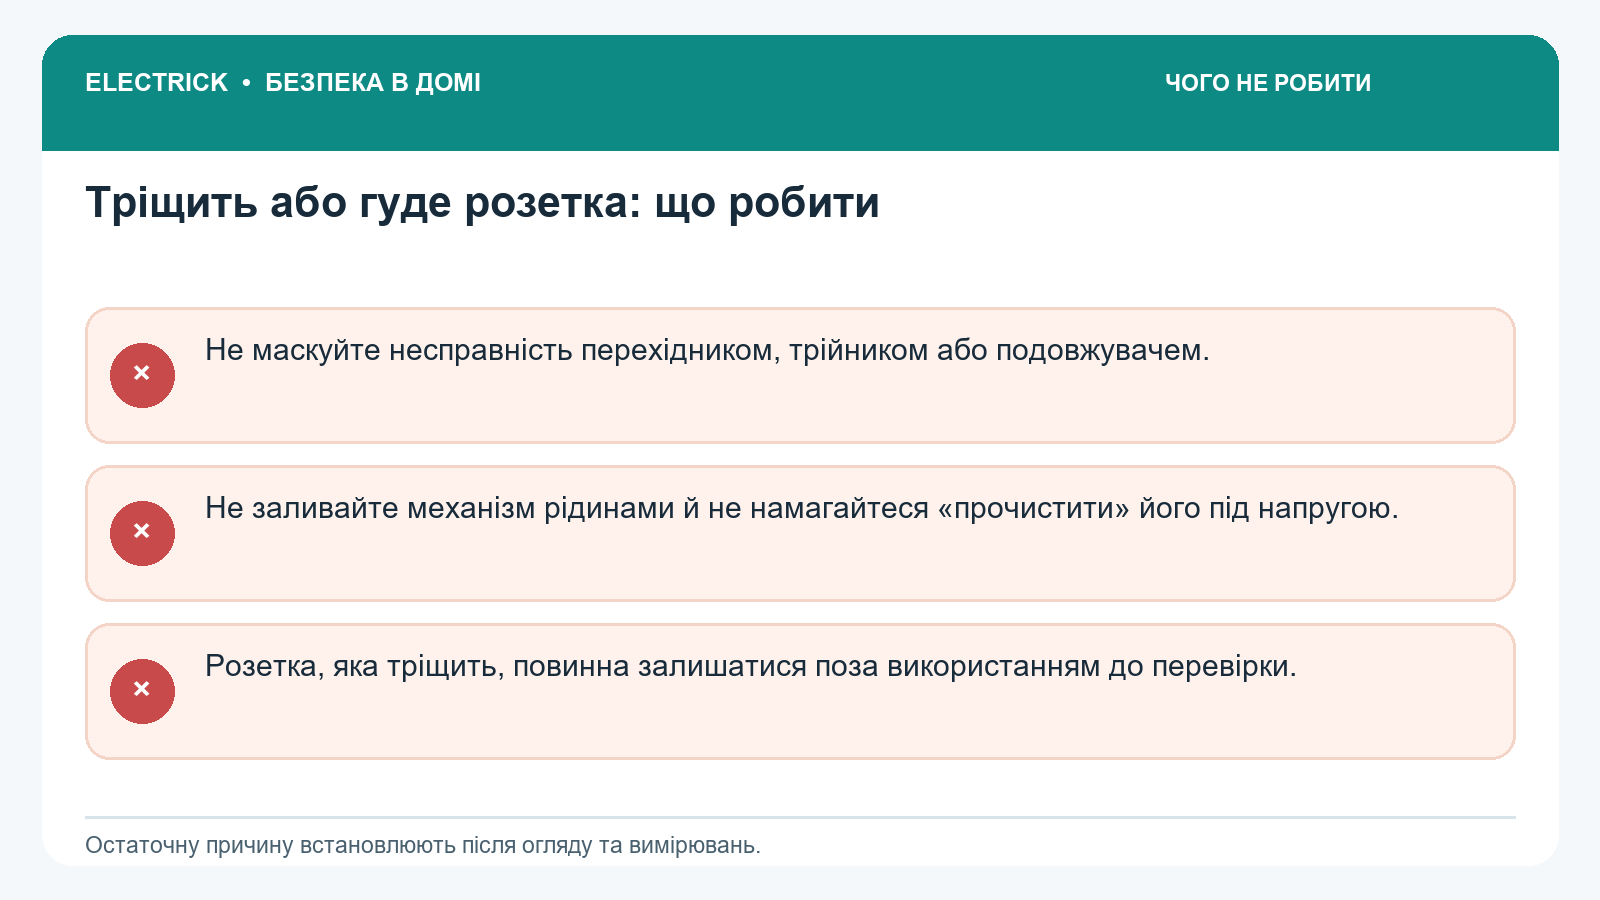The image size is (1600, 900).
Task: Click the red X icon beside 'Не маскуйте несправність'
Action: tap(142, 375)
